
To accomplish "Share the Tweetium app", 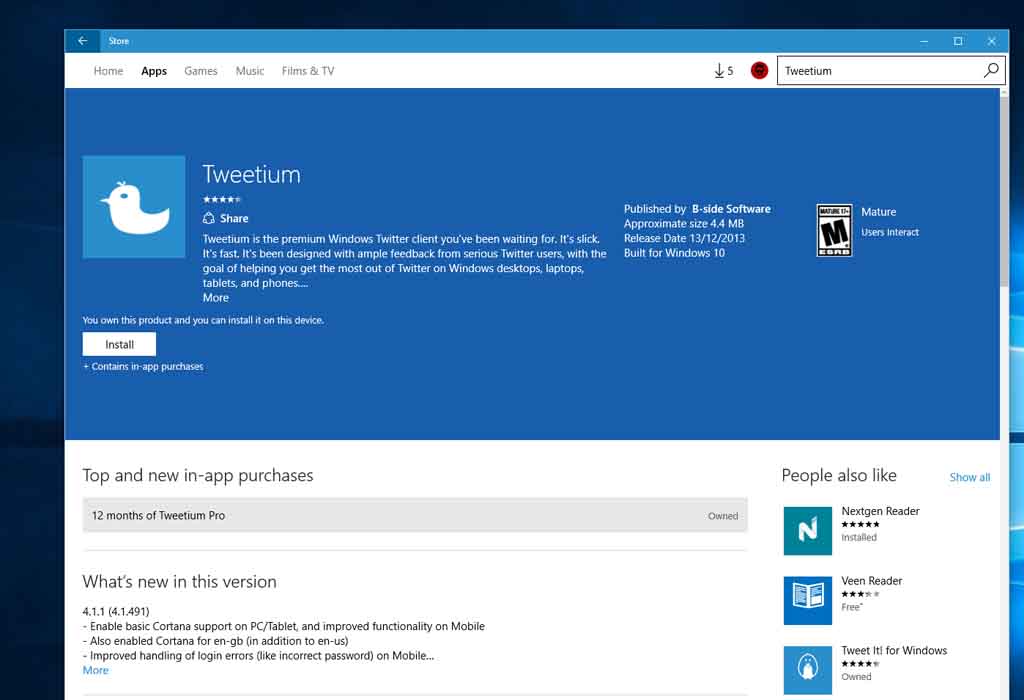I will tap(226, 218).
